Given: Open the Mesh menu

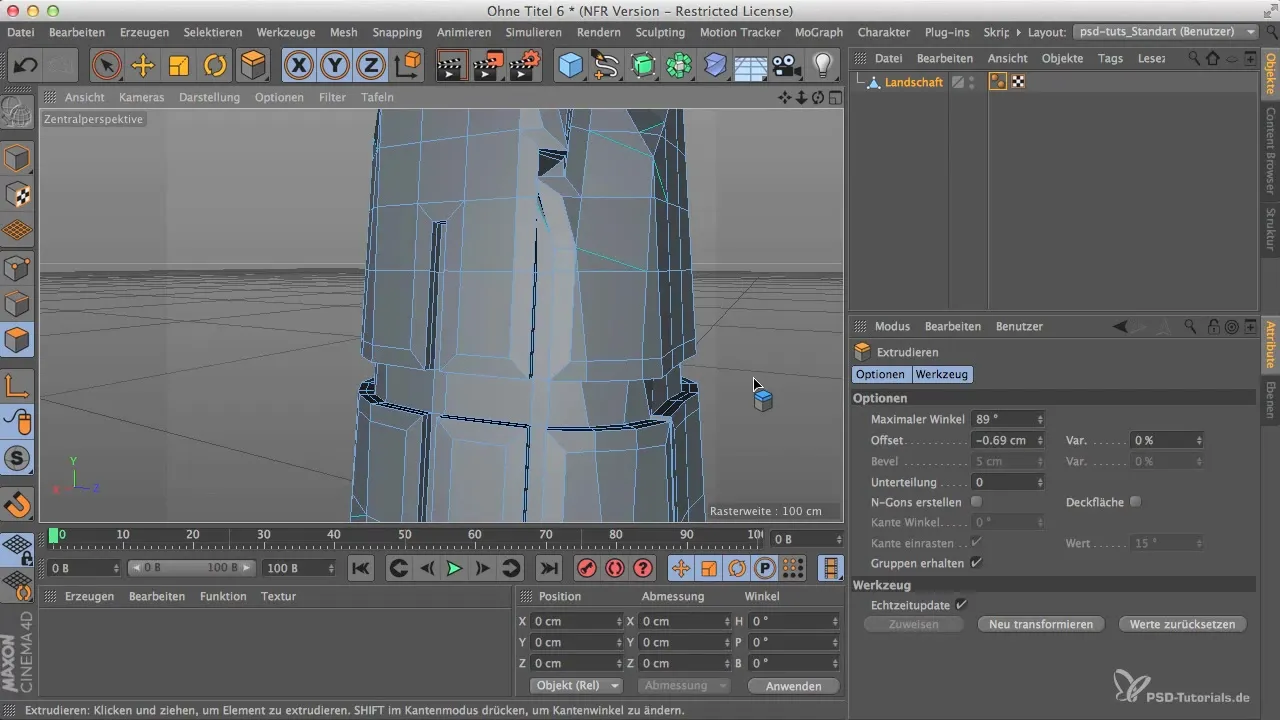Looking at the screenshot, I should tap(343, 32).
